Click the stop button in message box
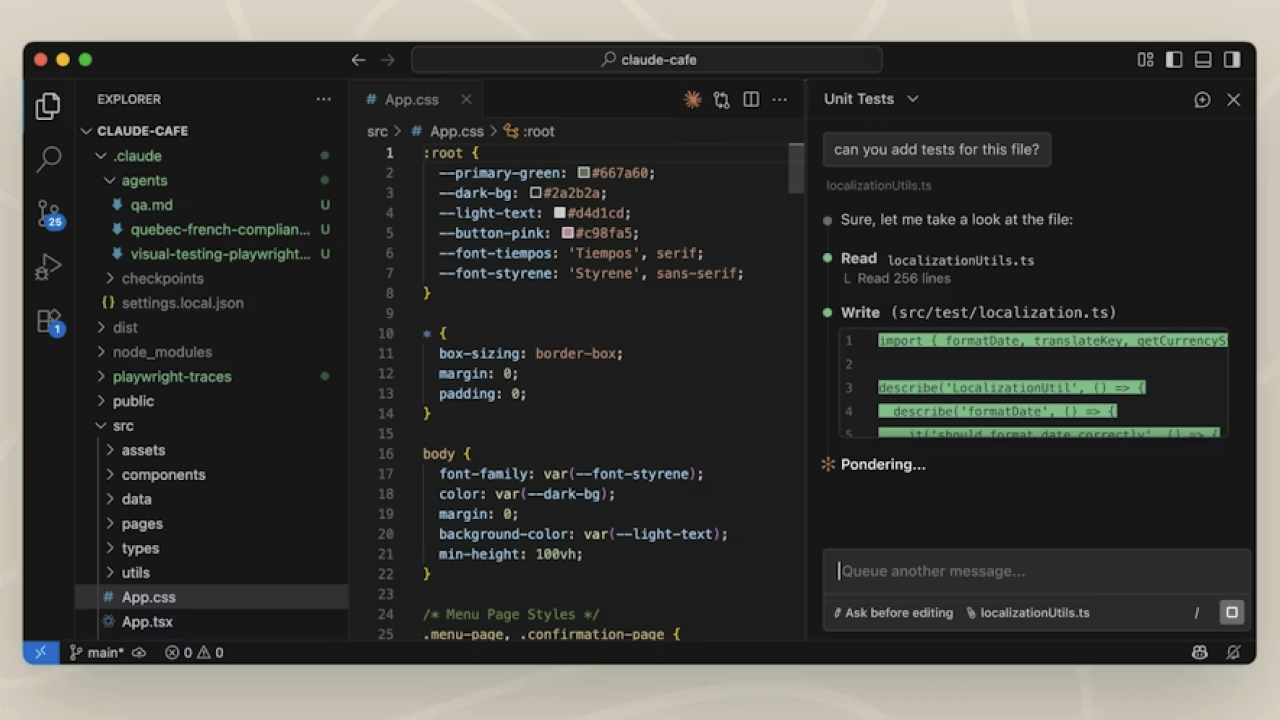1280x720 pixels. (x=1231, y=612)
